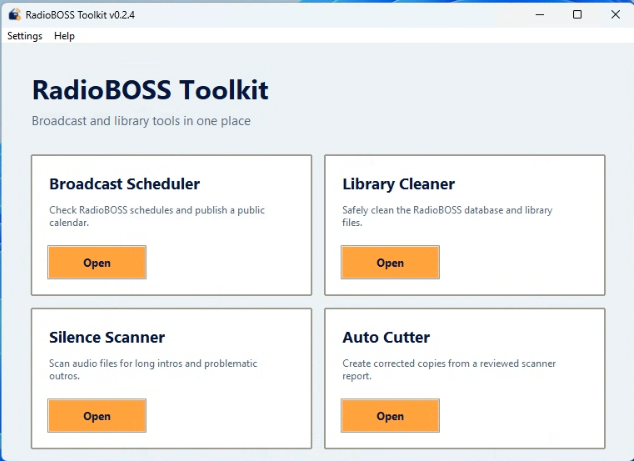Click the Library Cleaner card heading
Image resolution: width=634 pixels, height=461 pixels.
[399, 184]
